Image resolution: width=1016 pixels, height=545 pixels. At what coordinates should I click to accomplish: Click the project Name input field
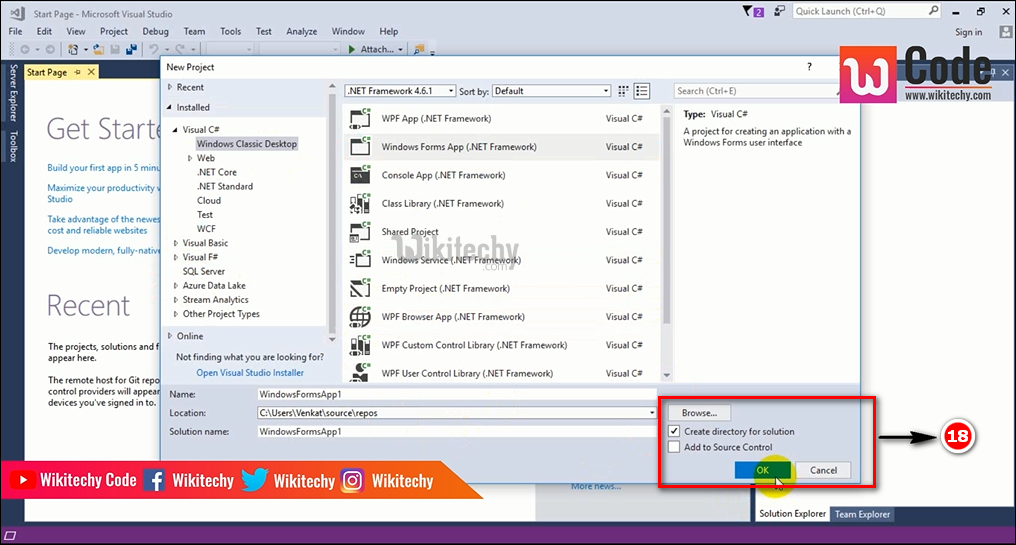(x=456, y=395)
